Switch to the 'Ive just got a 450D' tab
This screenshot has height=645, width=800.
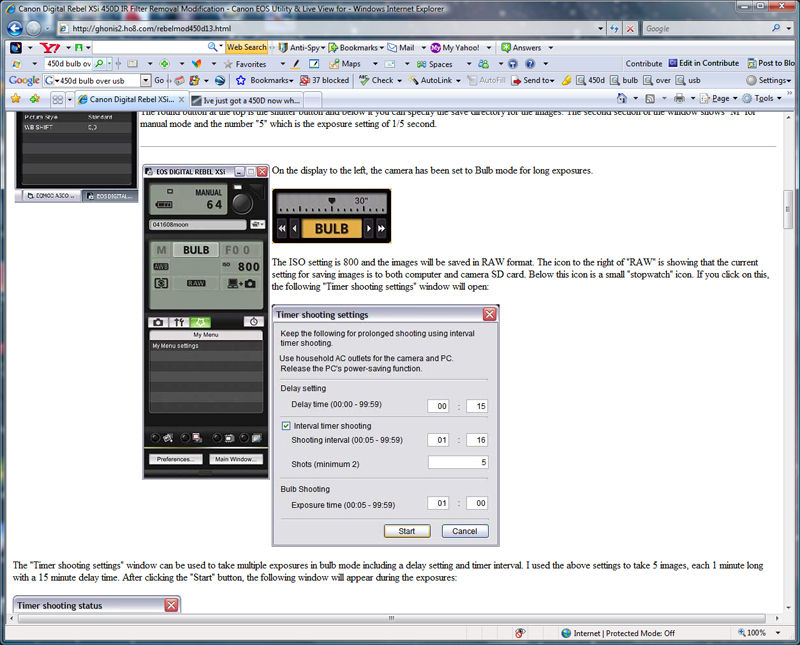(246, 101)
